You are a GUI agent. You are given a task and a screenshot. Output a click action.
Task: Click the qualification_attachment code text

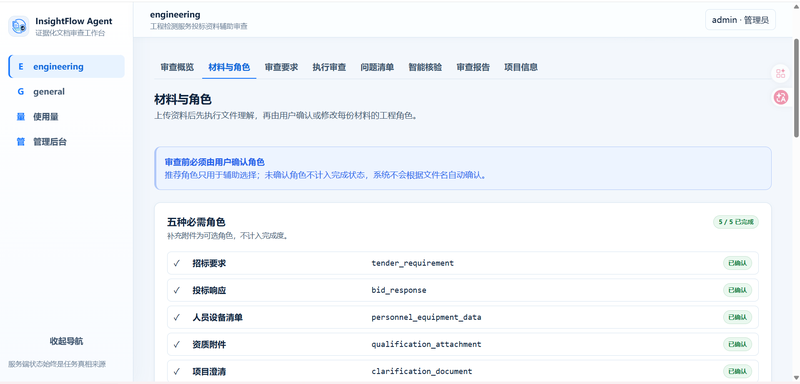point(426,344)
